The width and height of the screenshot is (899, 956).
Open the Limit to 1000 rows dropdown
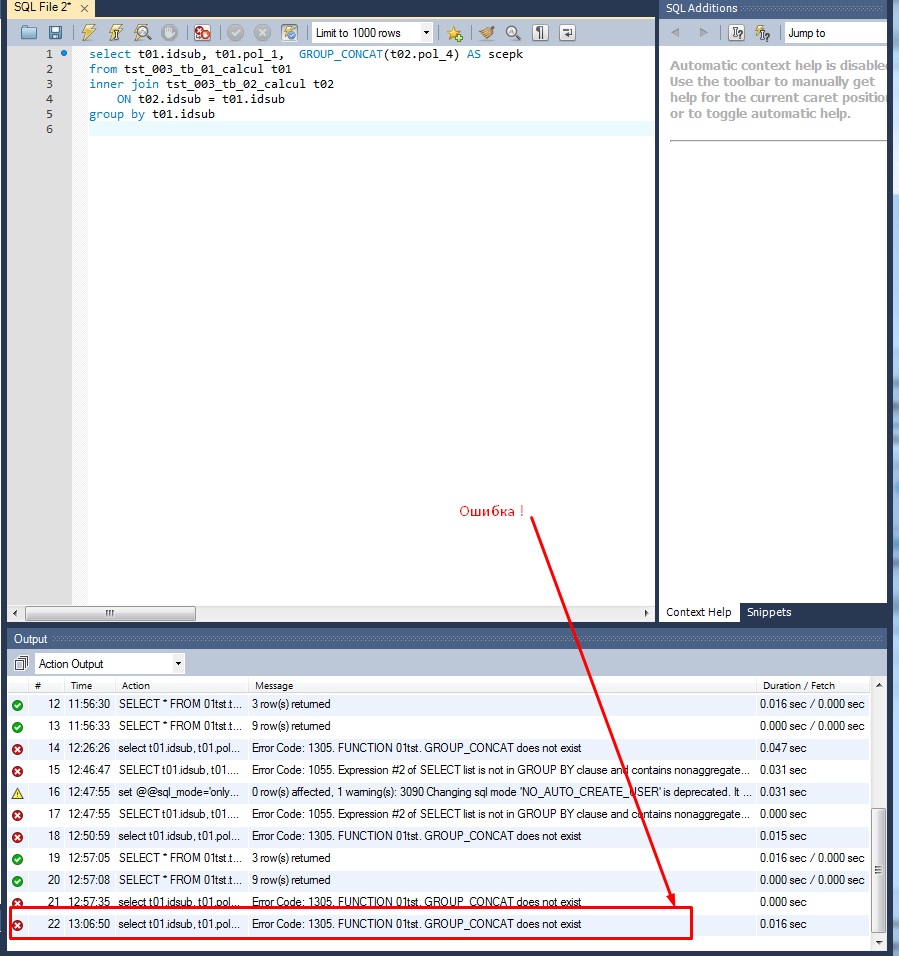(373, 33)
